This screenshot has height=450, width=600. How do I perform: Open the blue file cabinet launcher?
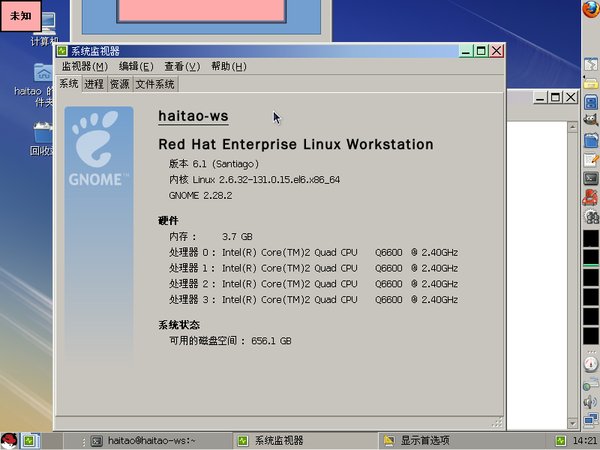point(591,103)
